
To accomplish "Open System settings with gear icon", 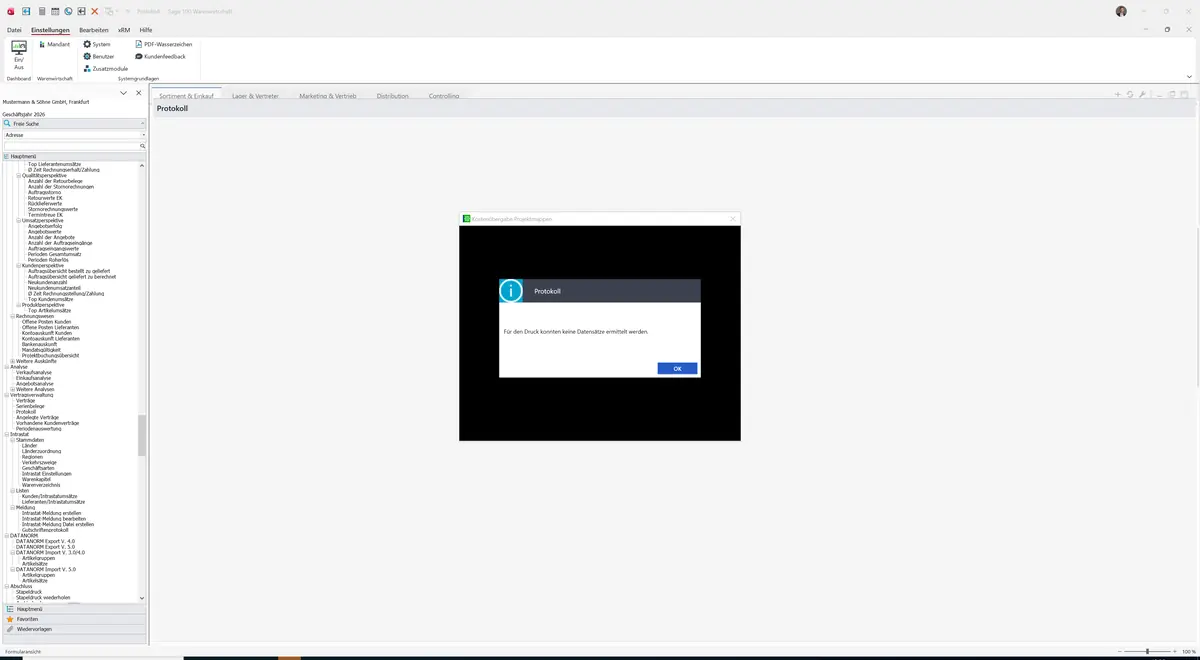I will (x=97, y=45).
